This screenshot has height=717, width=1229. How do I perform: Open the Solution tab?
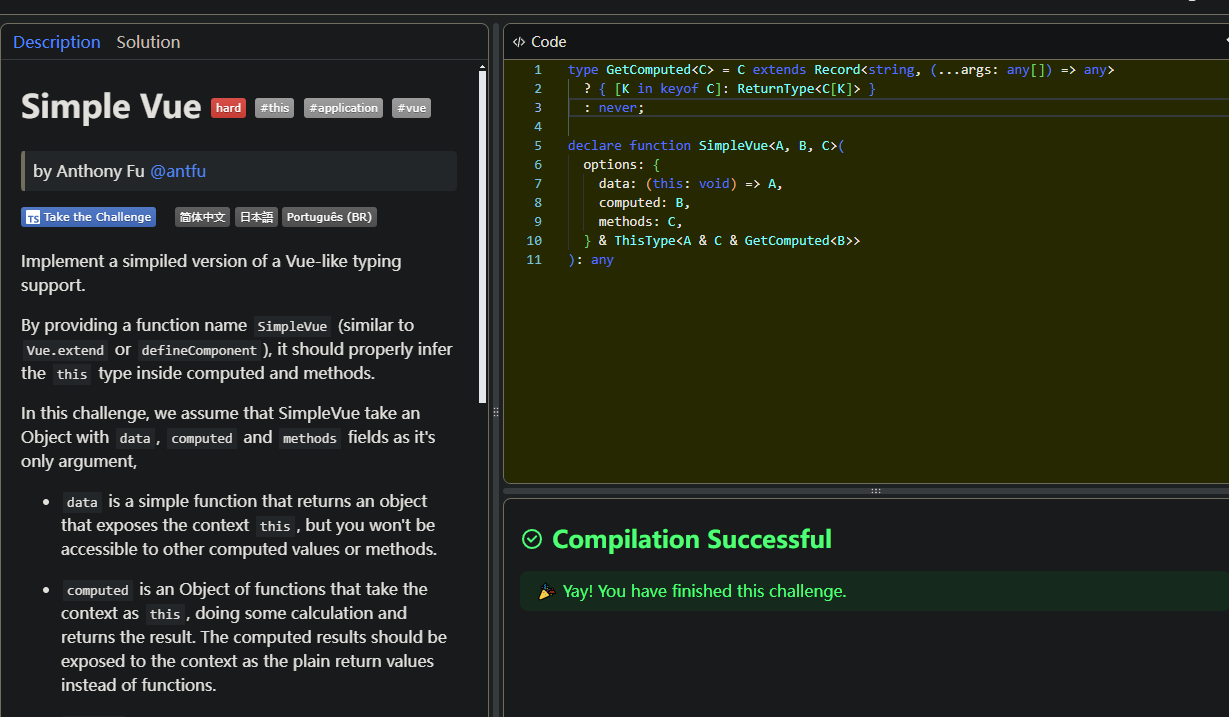pos(148,42)
